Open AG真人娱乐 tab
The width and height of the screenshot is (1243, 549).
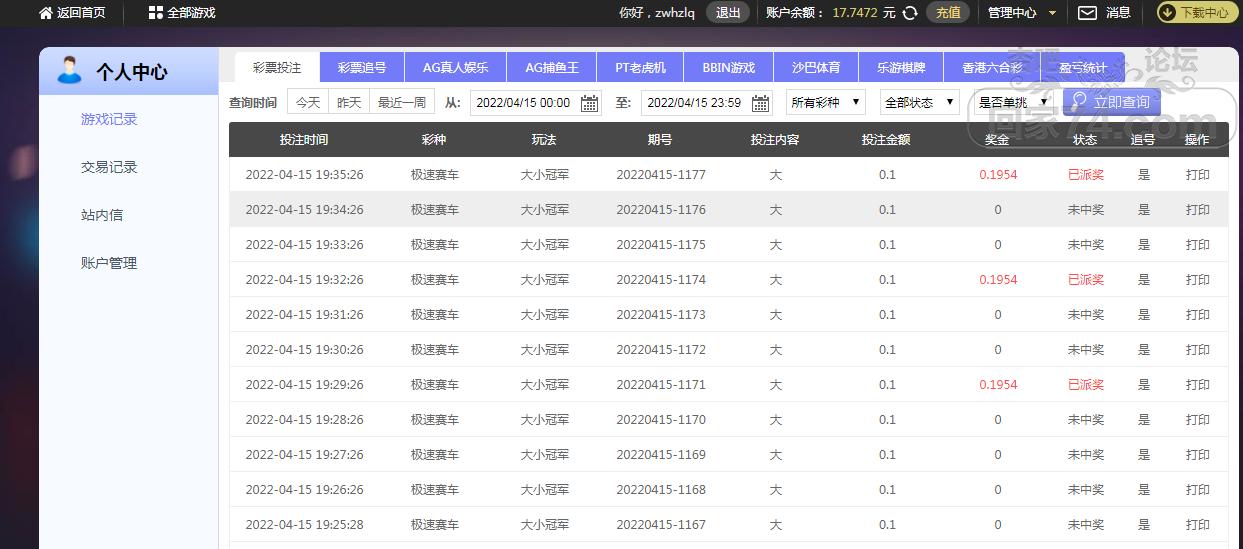[x=456, y=67]
